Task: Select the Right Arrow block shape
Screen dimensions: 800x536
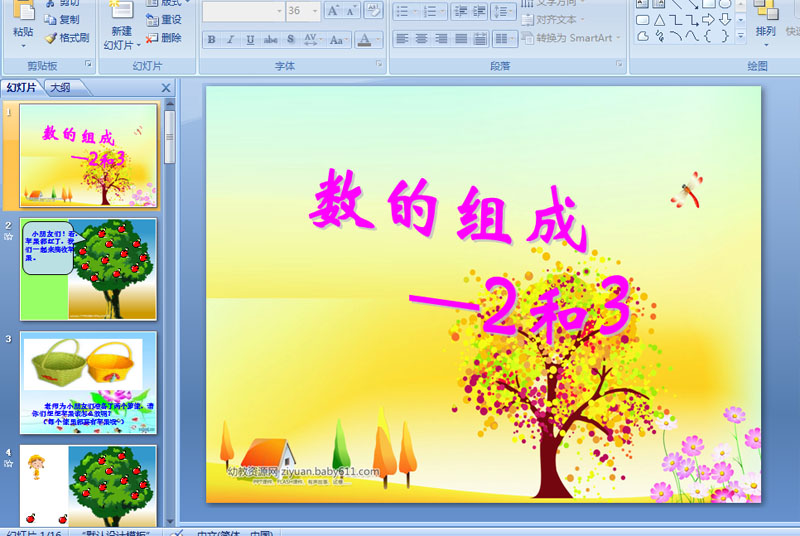Action: (708, 20)
